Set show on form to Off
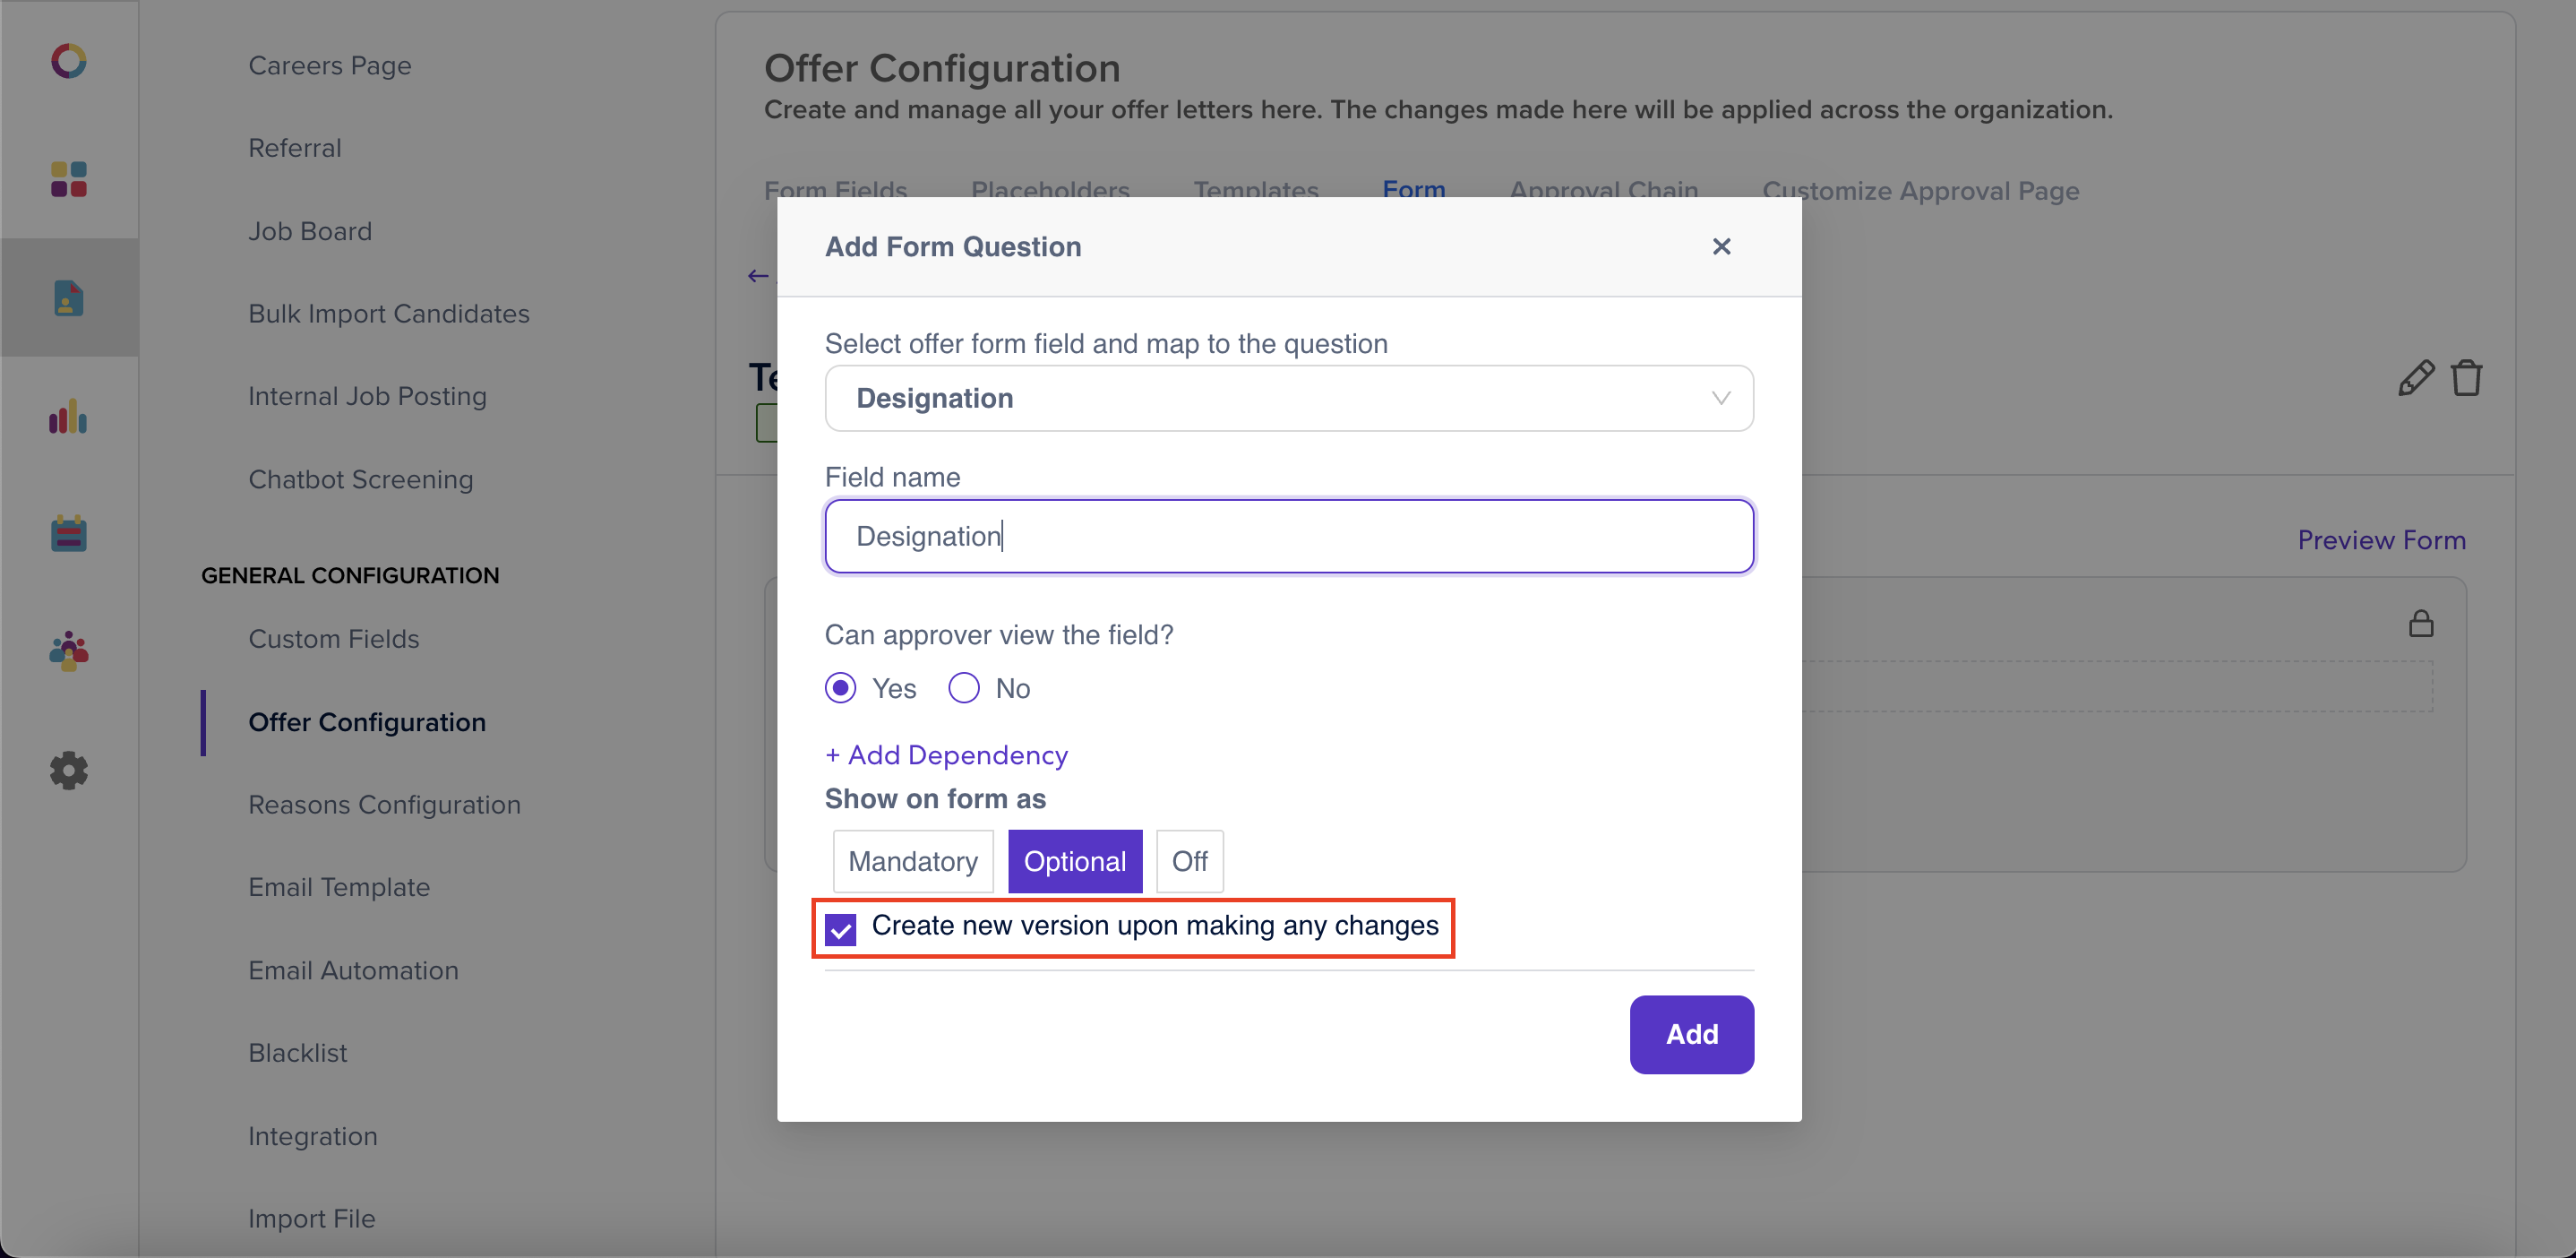Image resolution: width=2576 pixels, height=1258 pixels. coord(1189,861)
